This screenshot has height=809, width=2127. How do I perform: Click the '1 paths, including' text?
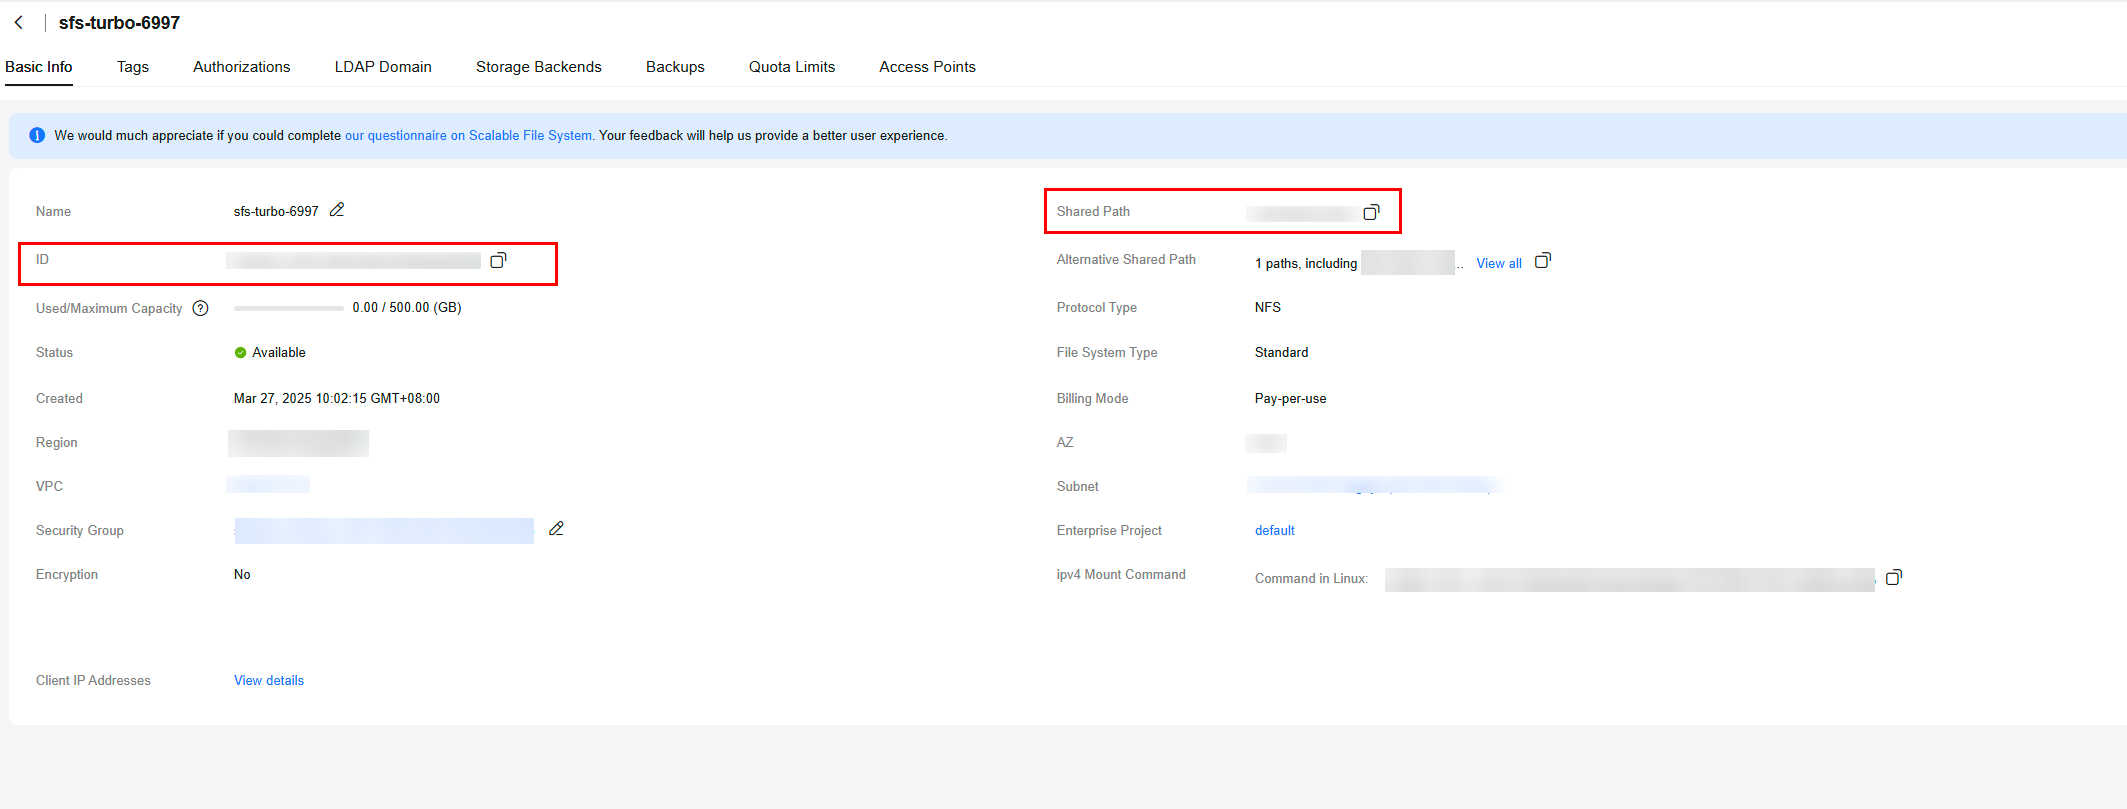pos(1306,263)
